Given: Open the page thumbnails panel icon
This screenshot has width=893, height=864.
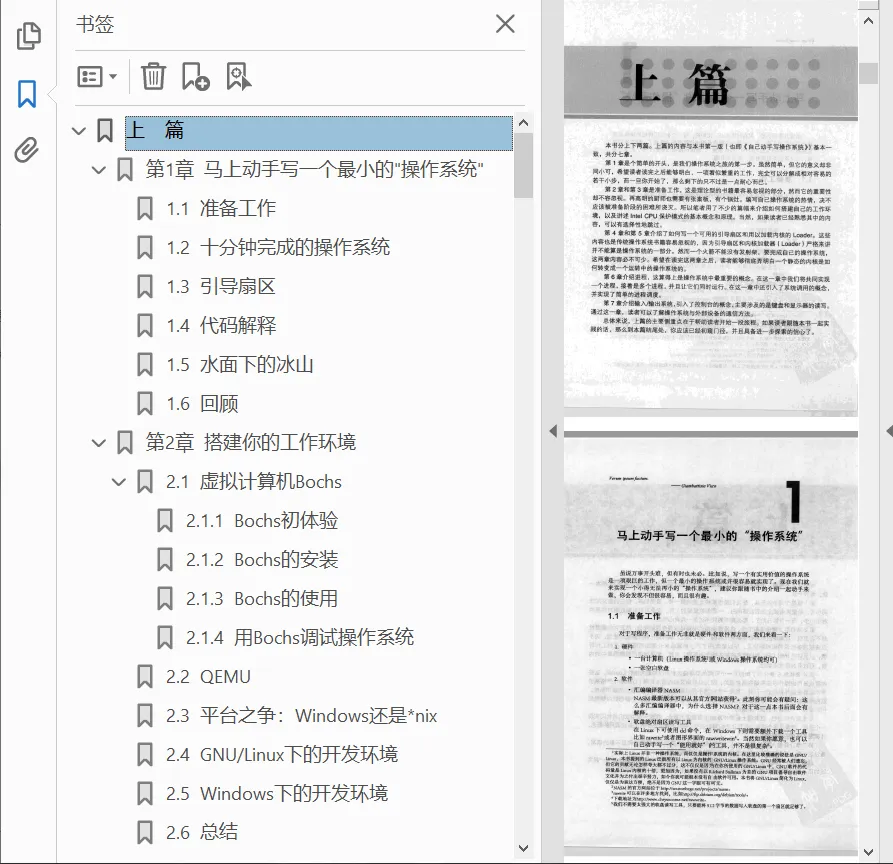Looking at the screenshot, I should (x=28, y=36).
